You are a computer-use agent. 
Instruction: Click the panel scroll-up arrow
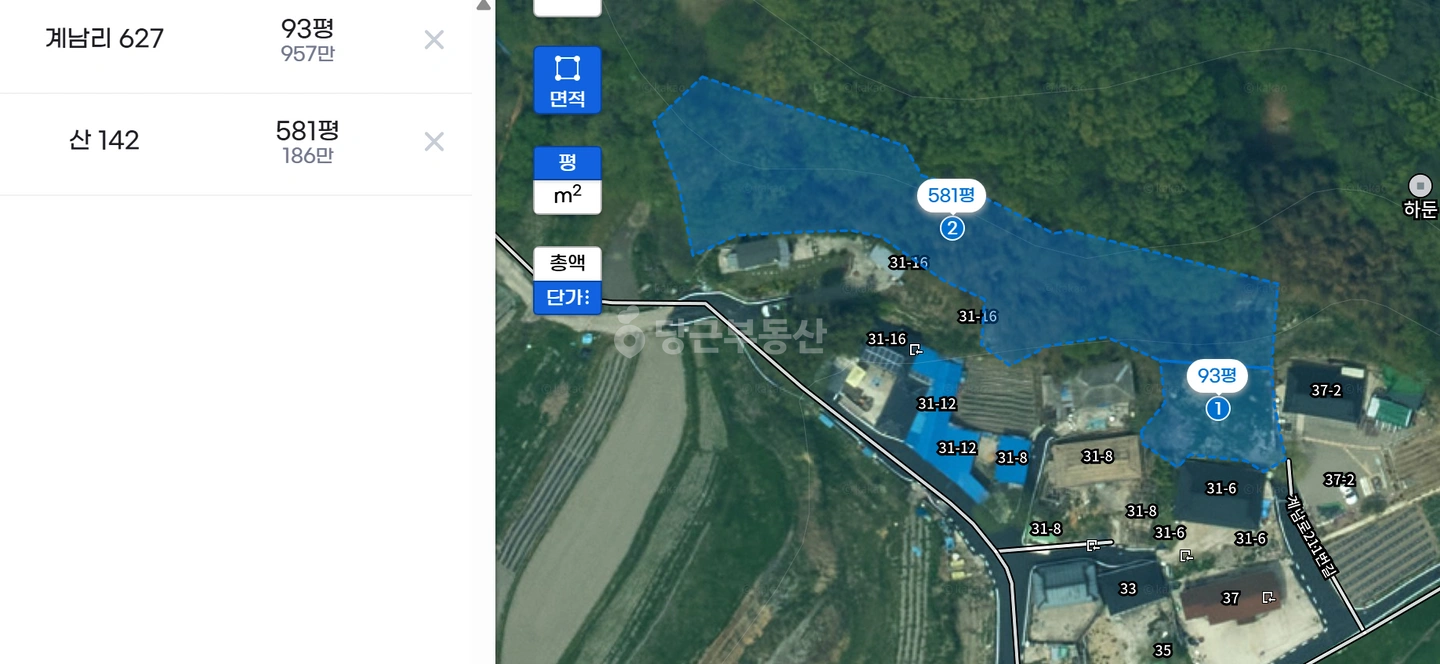tap(483, 5)
